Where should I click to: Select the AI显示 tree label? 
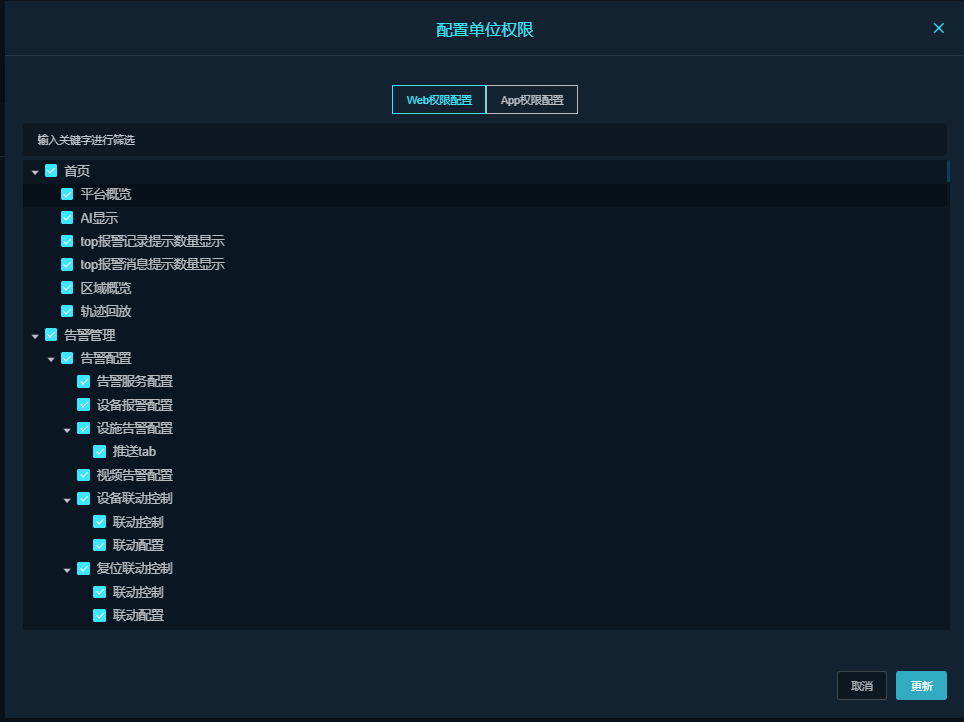(x=99, y=218)
